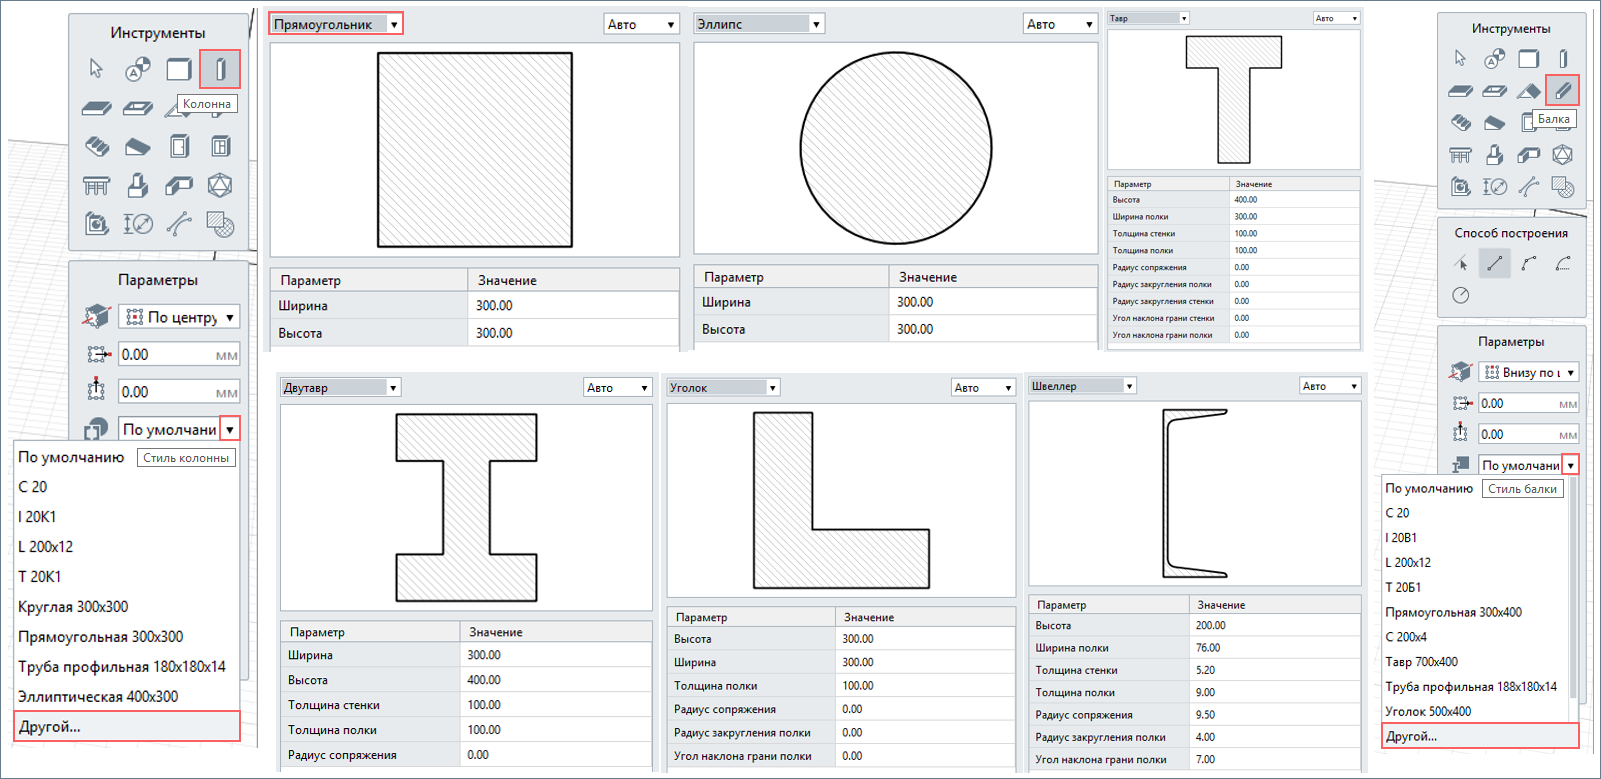
Task: Open the Внизу по alignment dropdown
Action: point(1529,372)
